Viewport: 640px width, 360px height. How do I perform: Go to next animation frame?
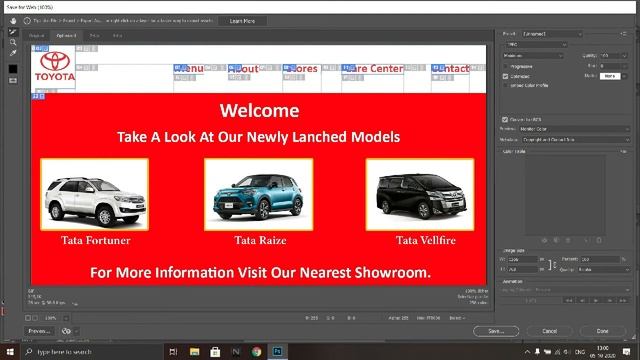coord(610,300)
